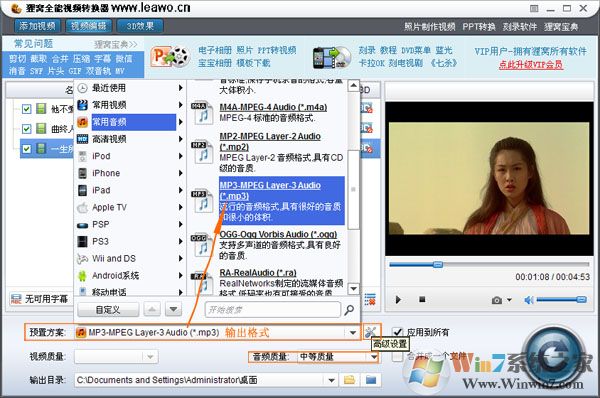Toggle 应用到所有 checkbox
The image size is (600, 398).
pyautogui.click(x=398, y=332)
